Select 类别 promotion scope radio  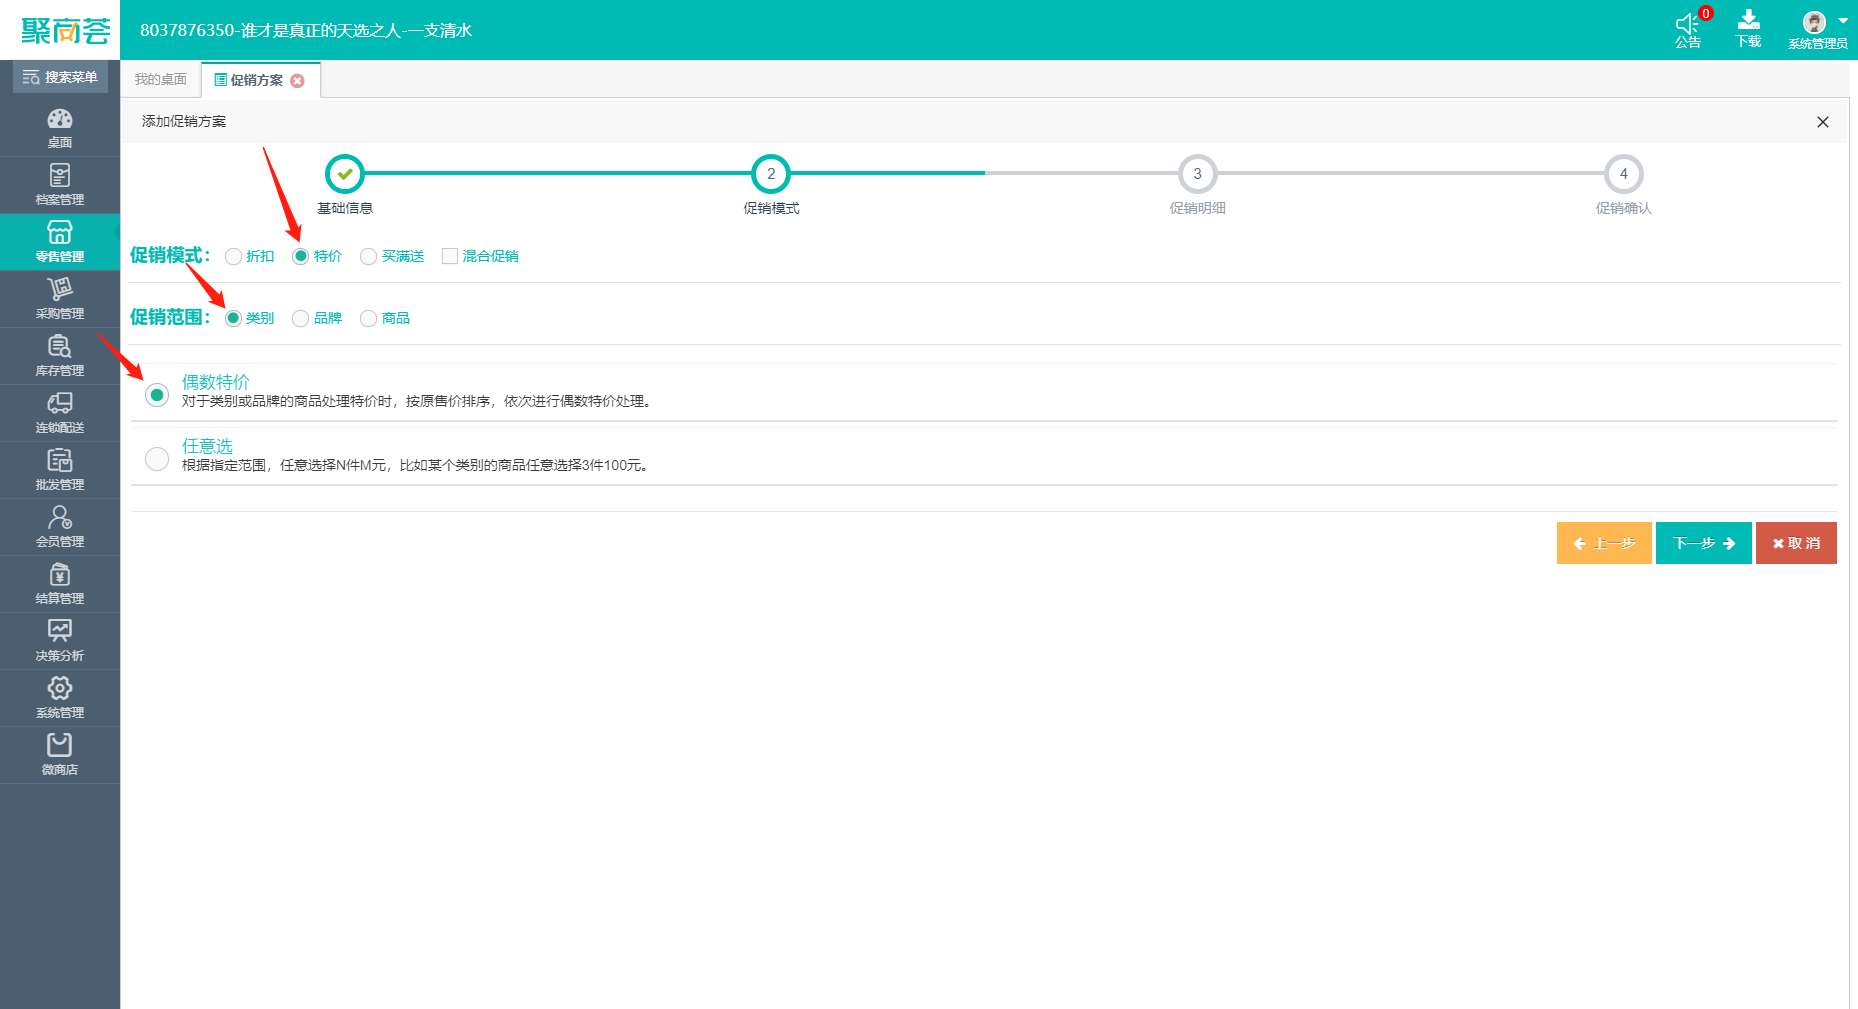(x=233, y=318)
